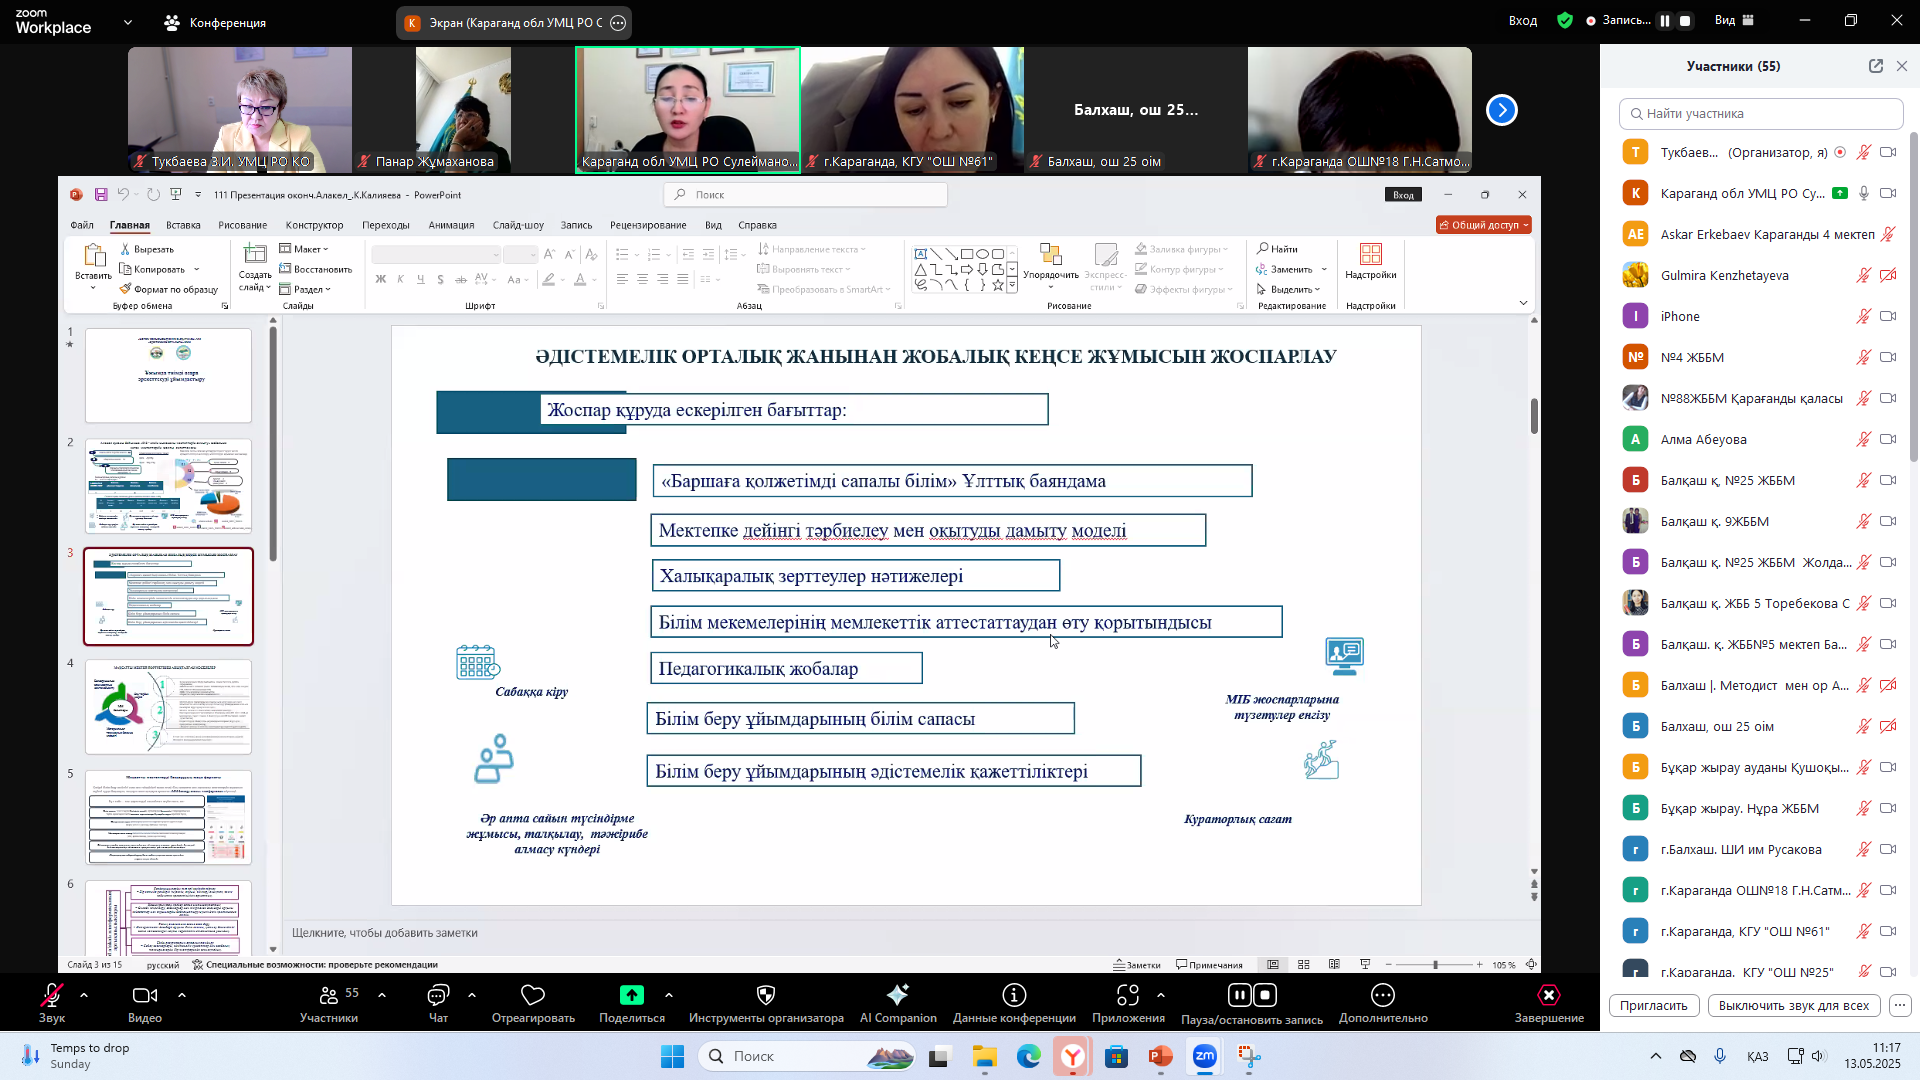
Task: Open the Анимация ribbon tab
Action: pos(451,225)
